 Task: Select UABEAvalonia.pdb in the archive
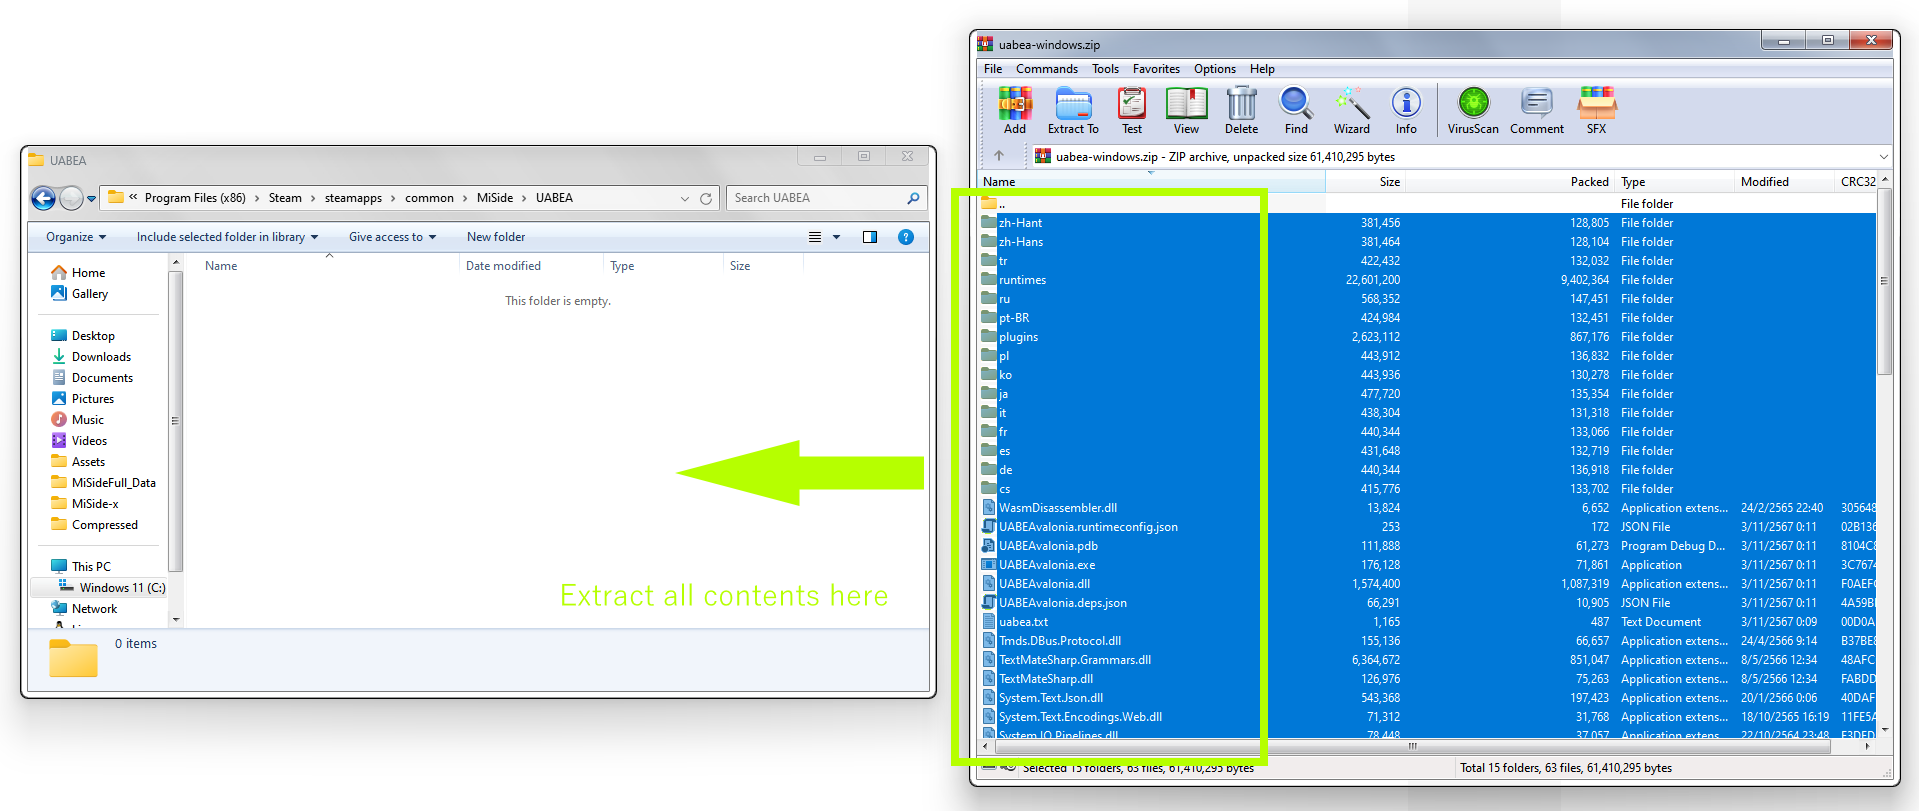(1428, 546)
